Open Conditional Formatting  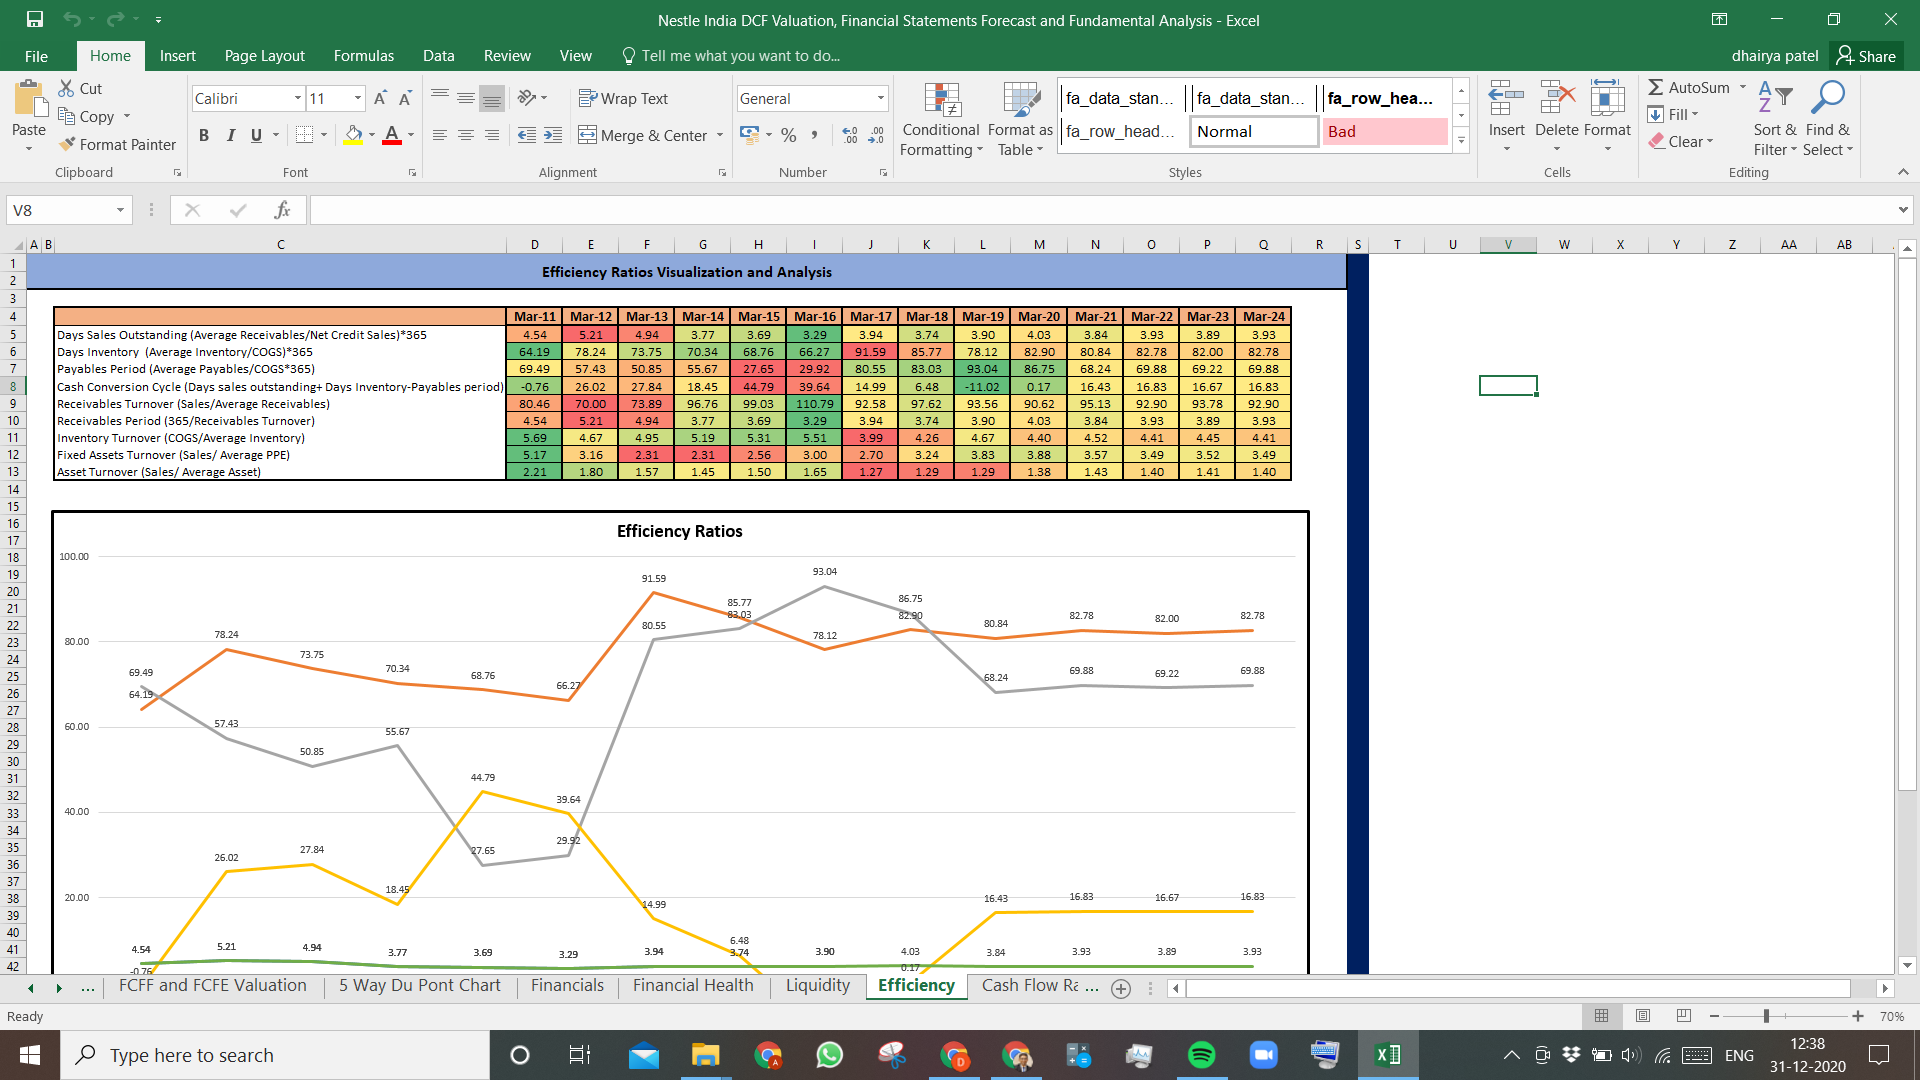940,119
